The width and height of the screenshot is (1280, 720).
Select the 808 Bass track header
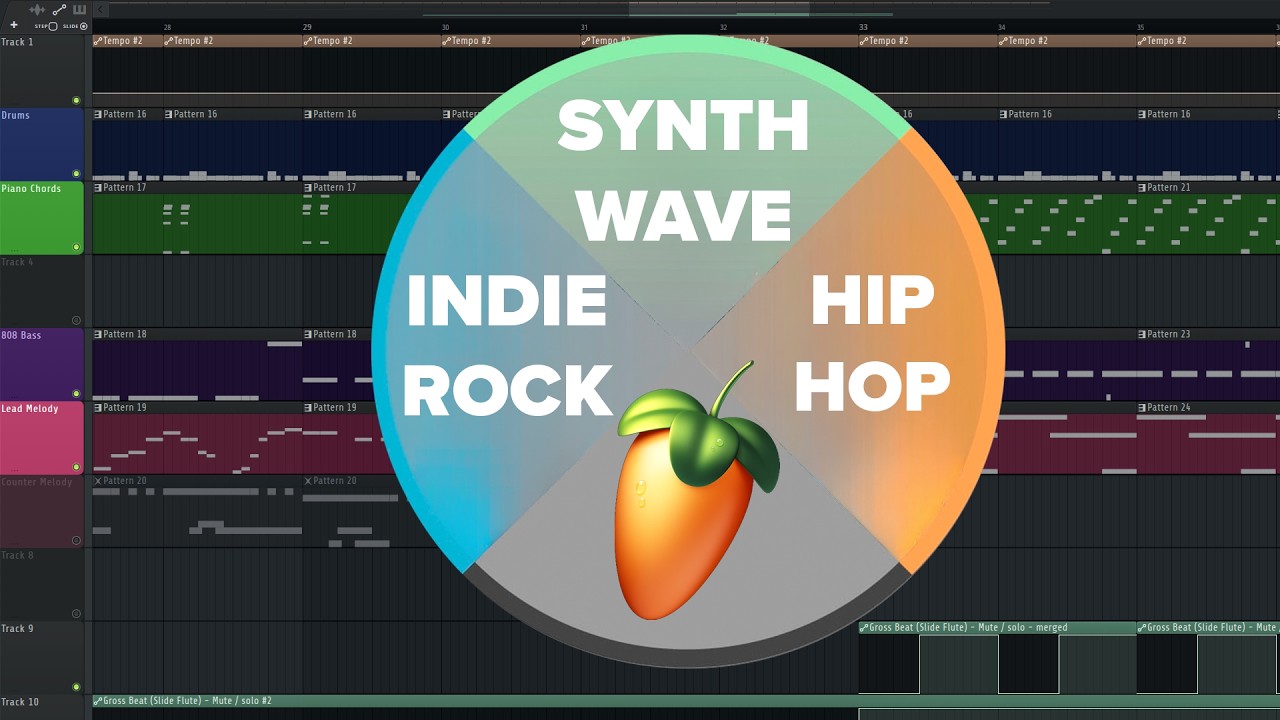[x=42, y=364]
